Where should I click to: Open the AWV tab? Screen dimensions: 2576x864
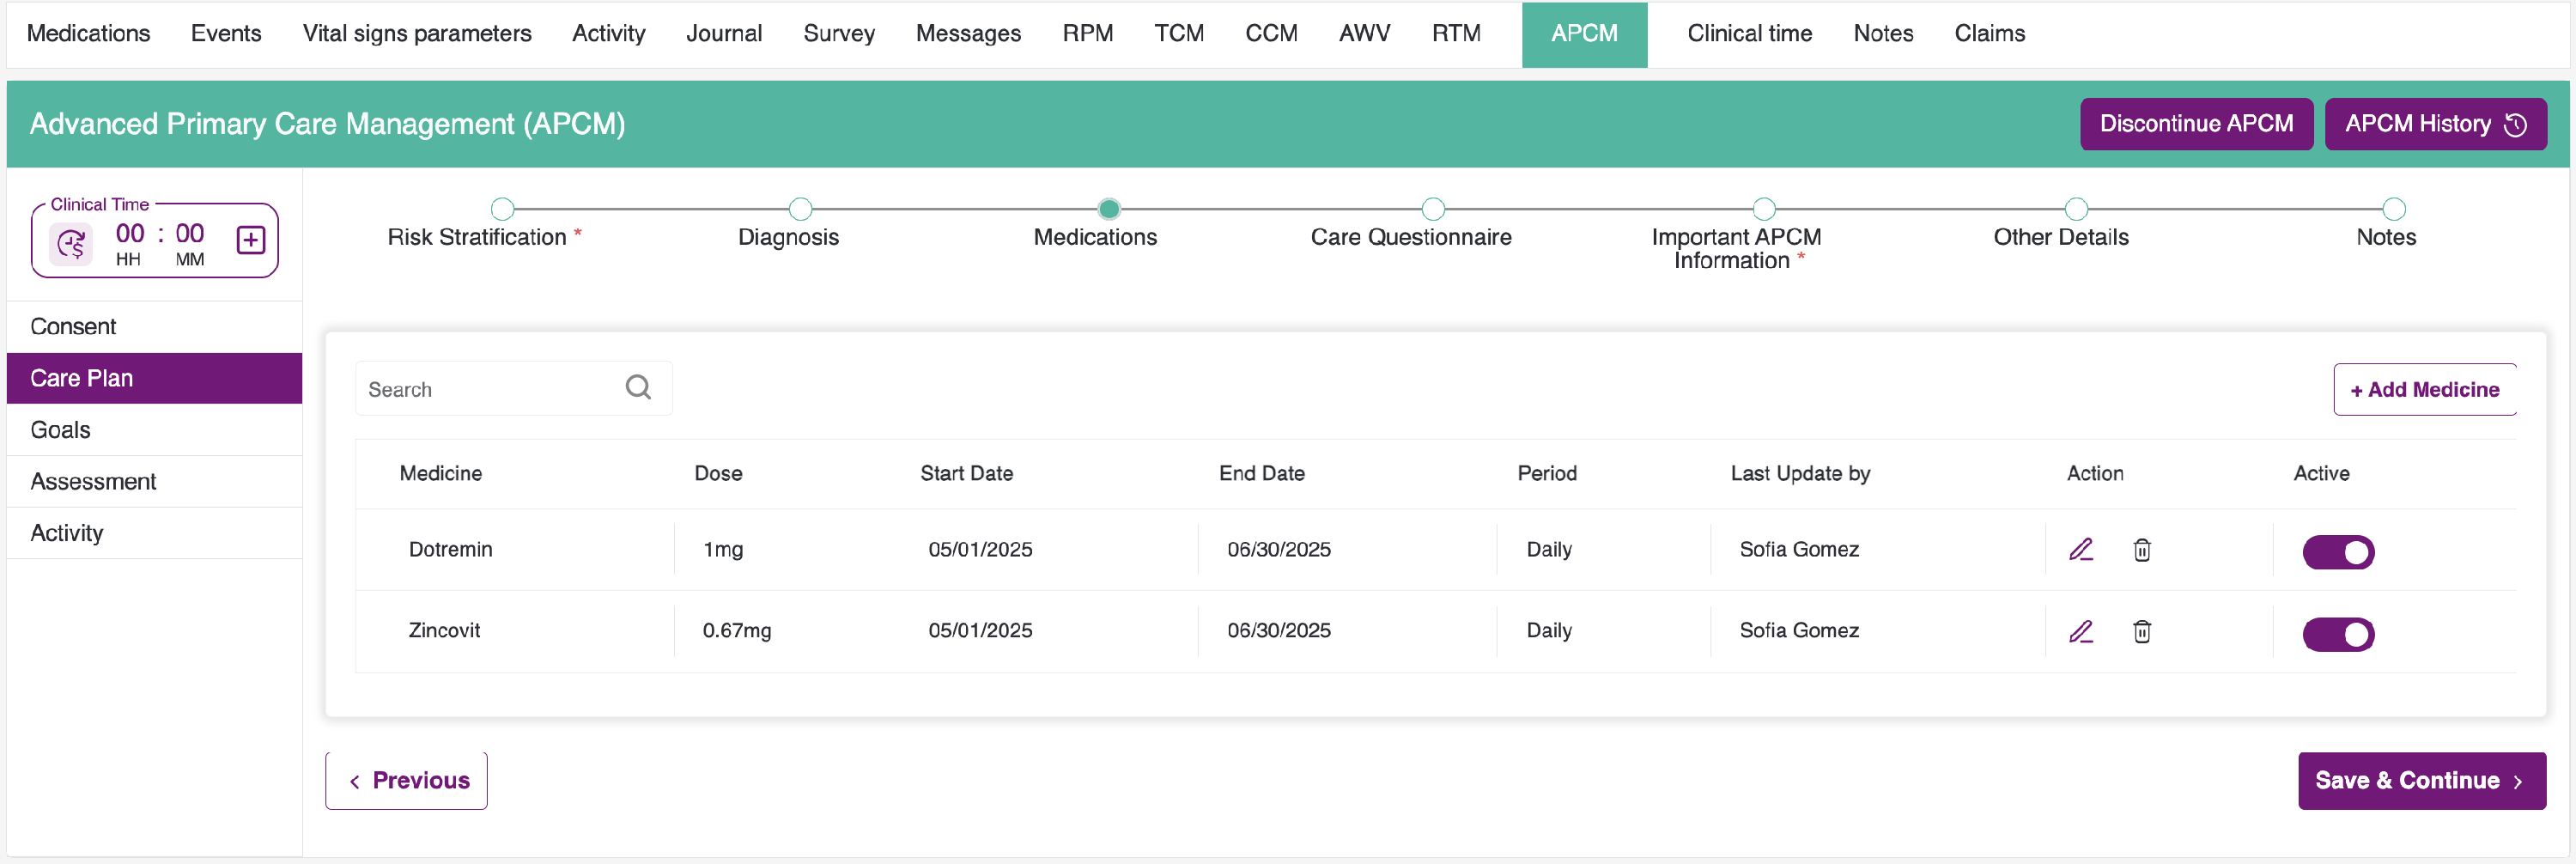tap(1364, 34)
